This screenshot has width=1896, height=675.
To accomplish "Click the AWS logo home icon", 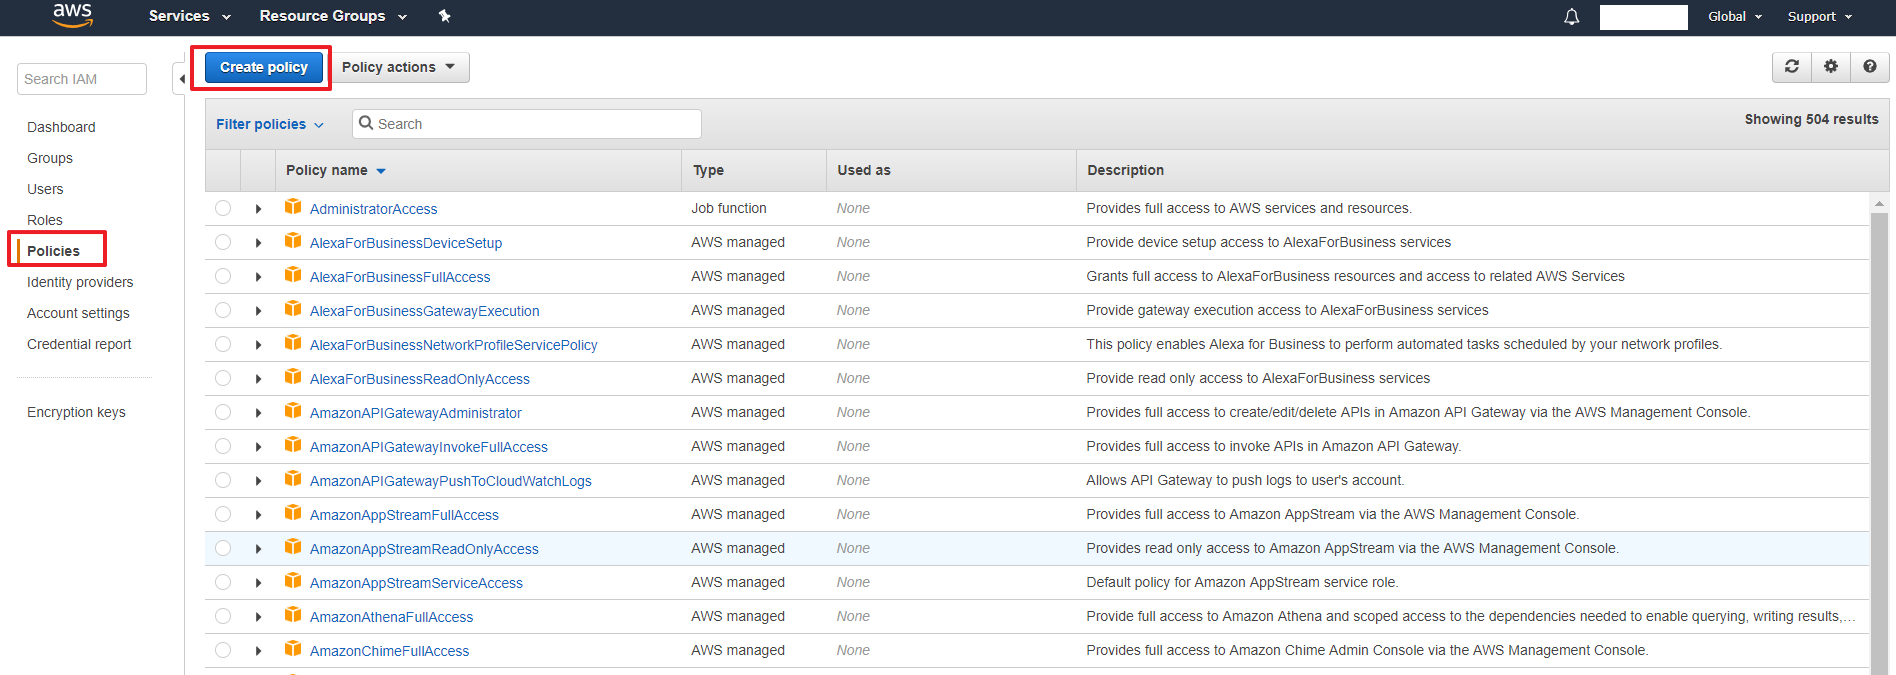I will point(72,15).
